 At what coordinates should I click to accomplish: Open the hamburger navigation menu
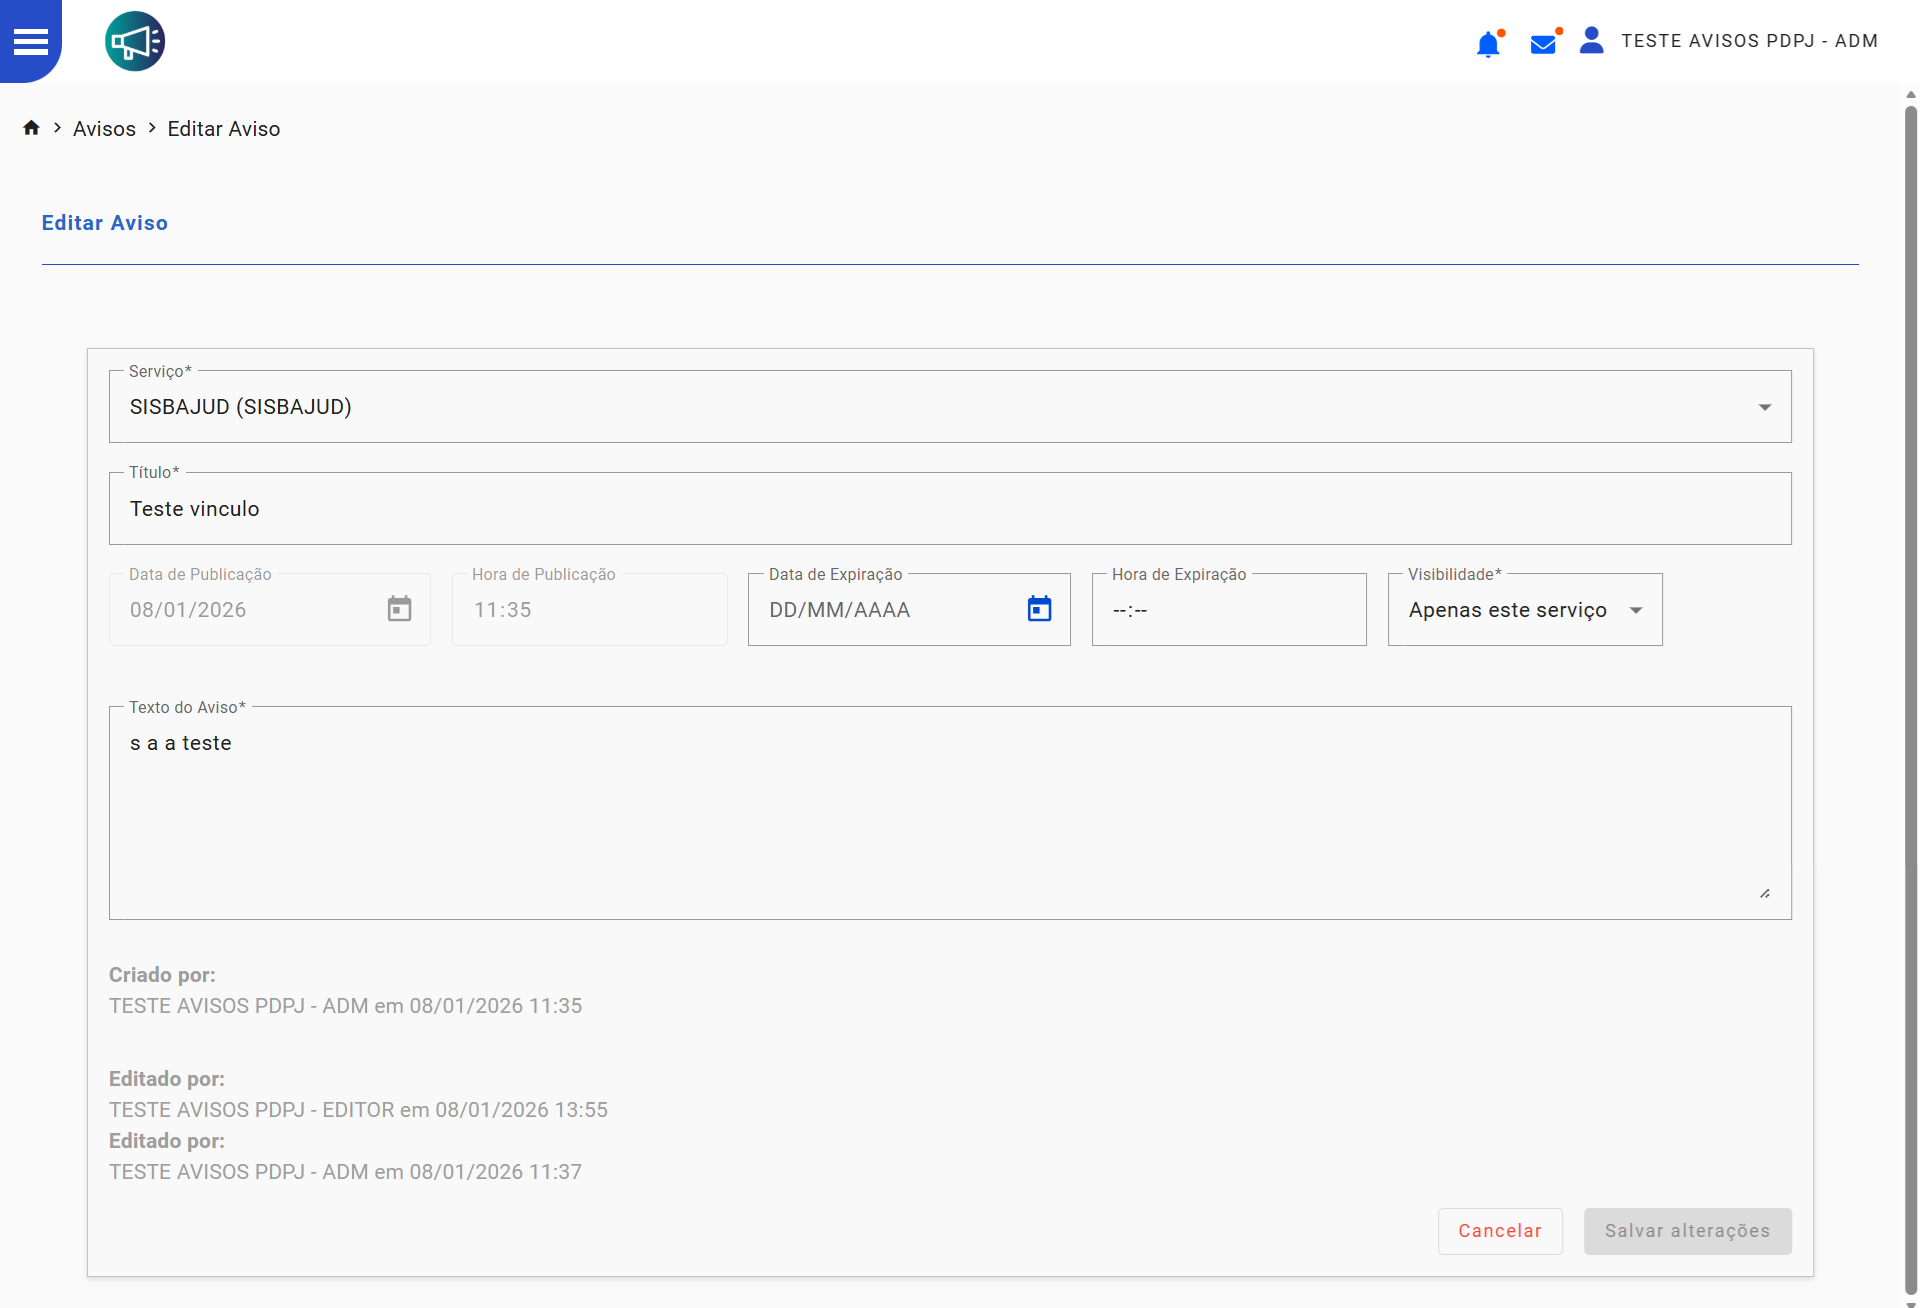tap(30, 41)
